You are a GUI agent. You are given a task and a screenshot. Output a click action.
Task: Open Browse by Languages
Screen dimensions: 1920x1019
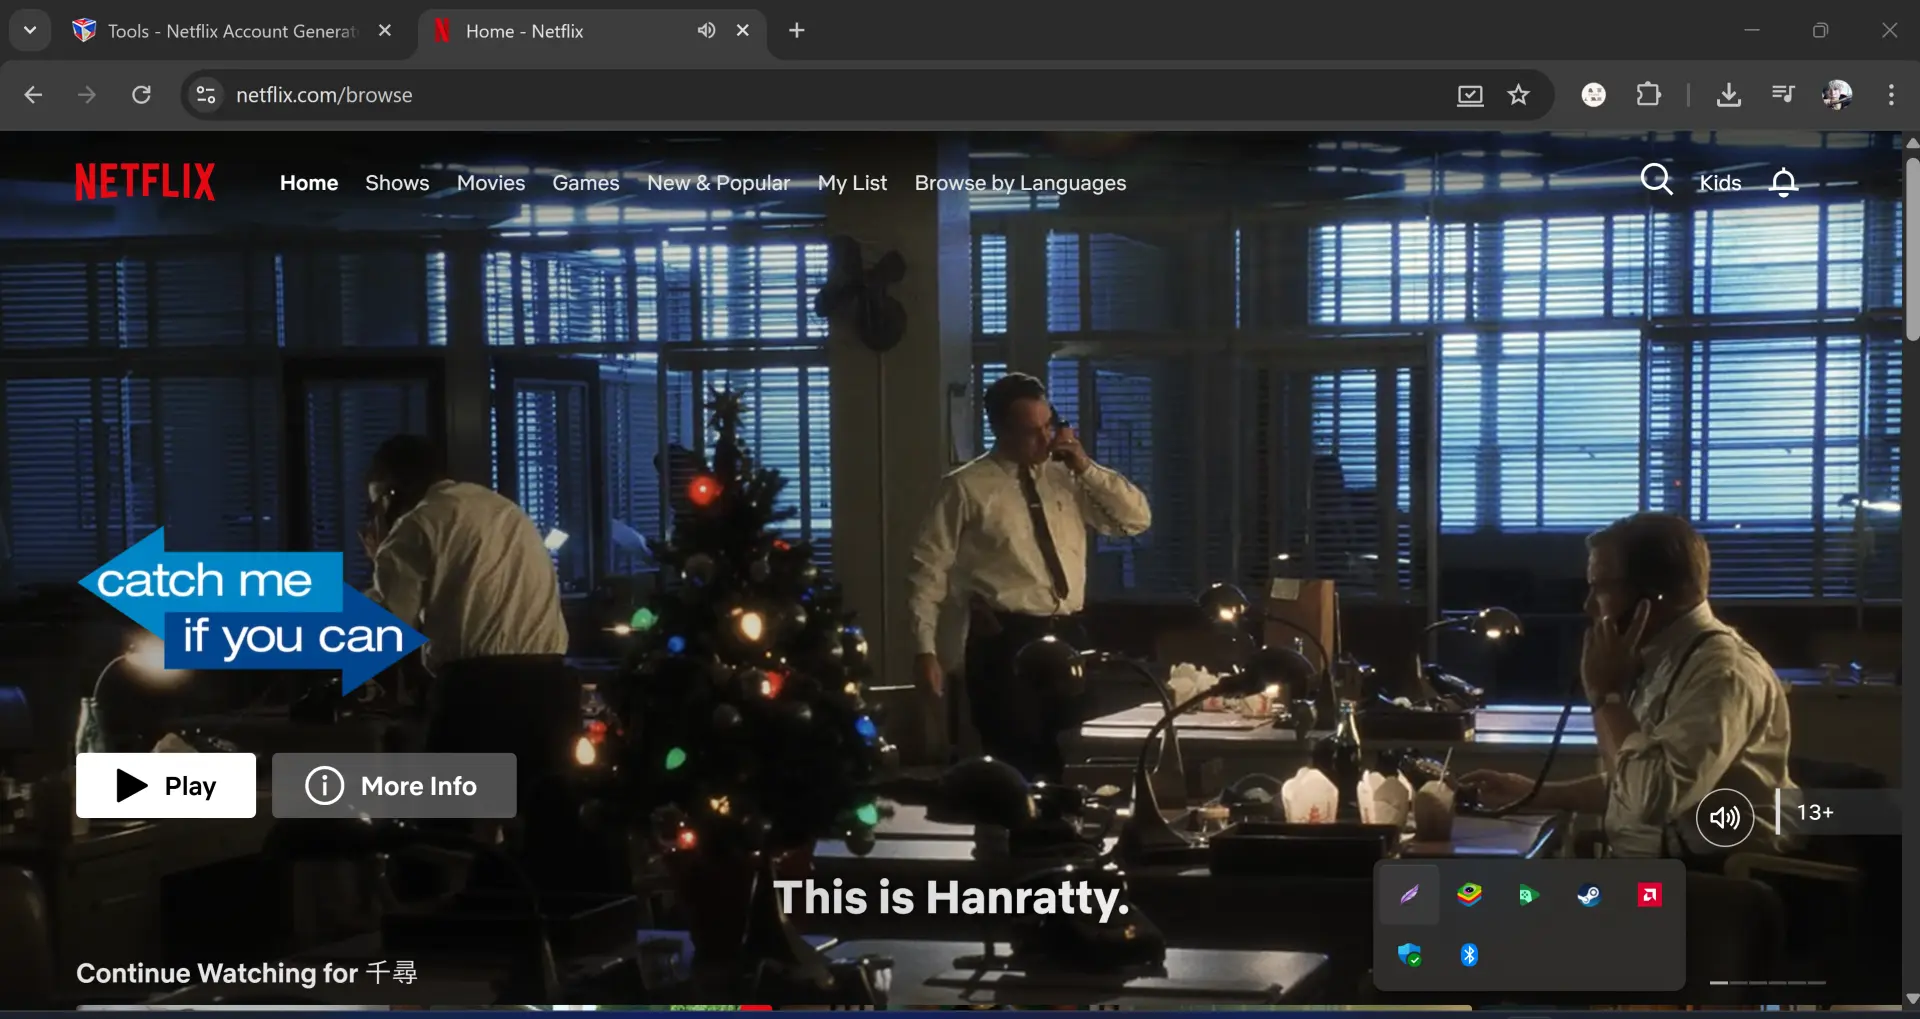(1020, 183)
